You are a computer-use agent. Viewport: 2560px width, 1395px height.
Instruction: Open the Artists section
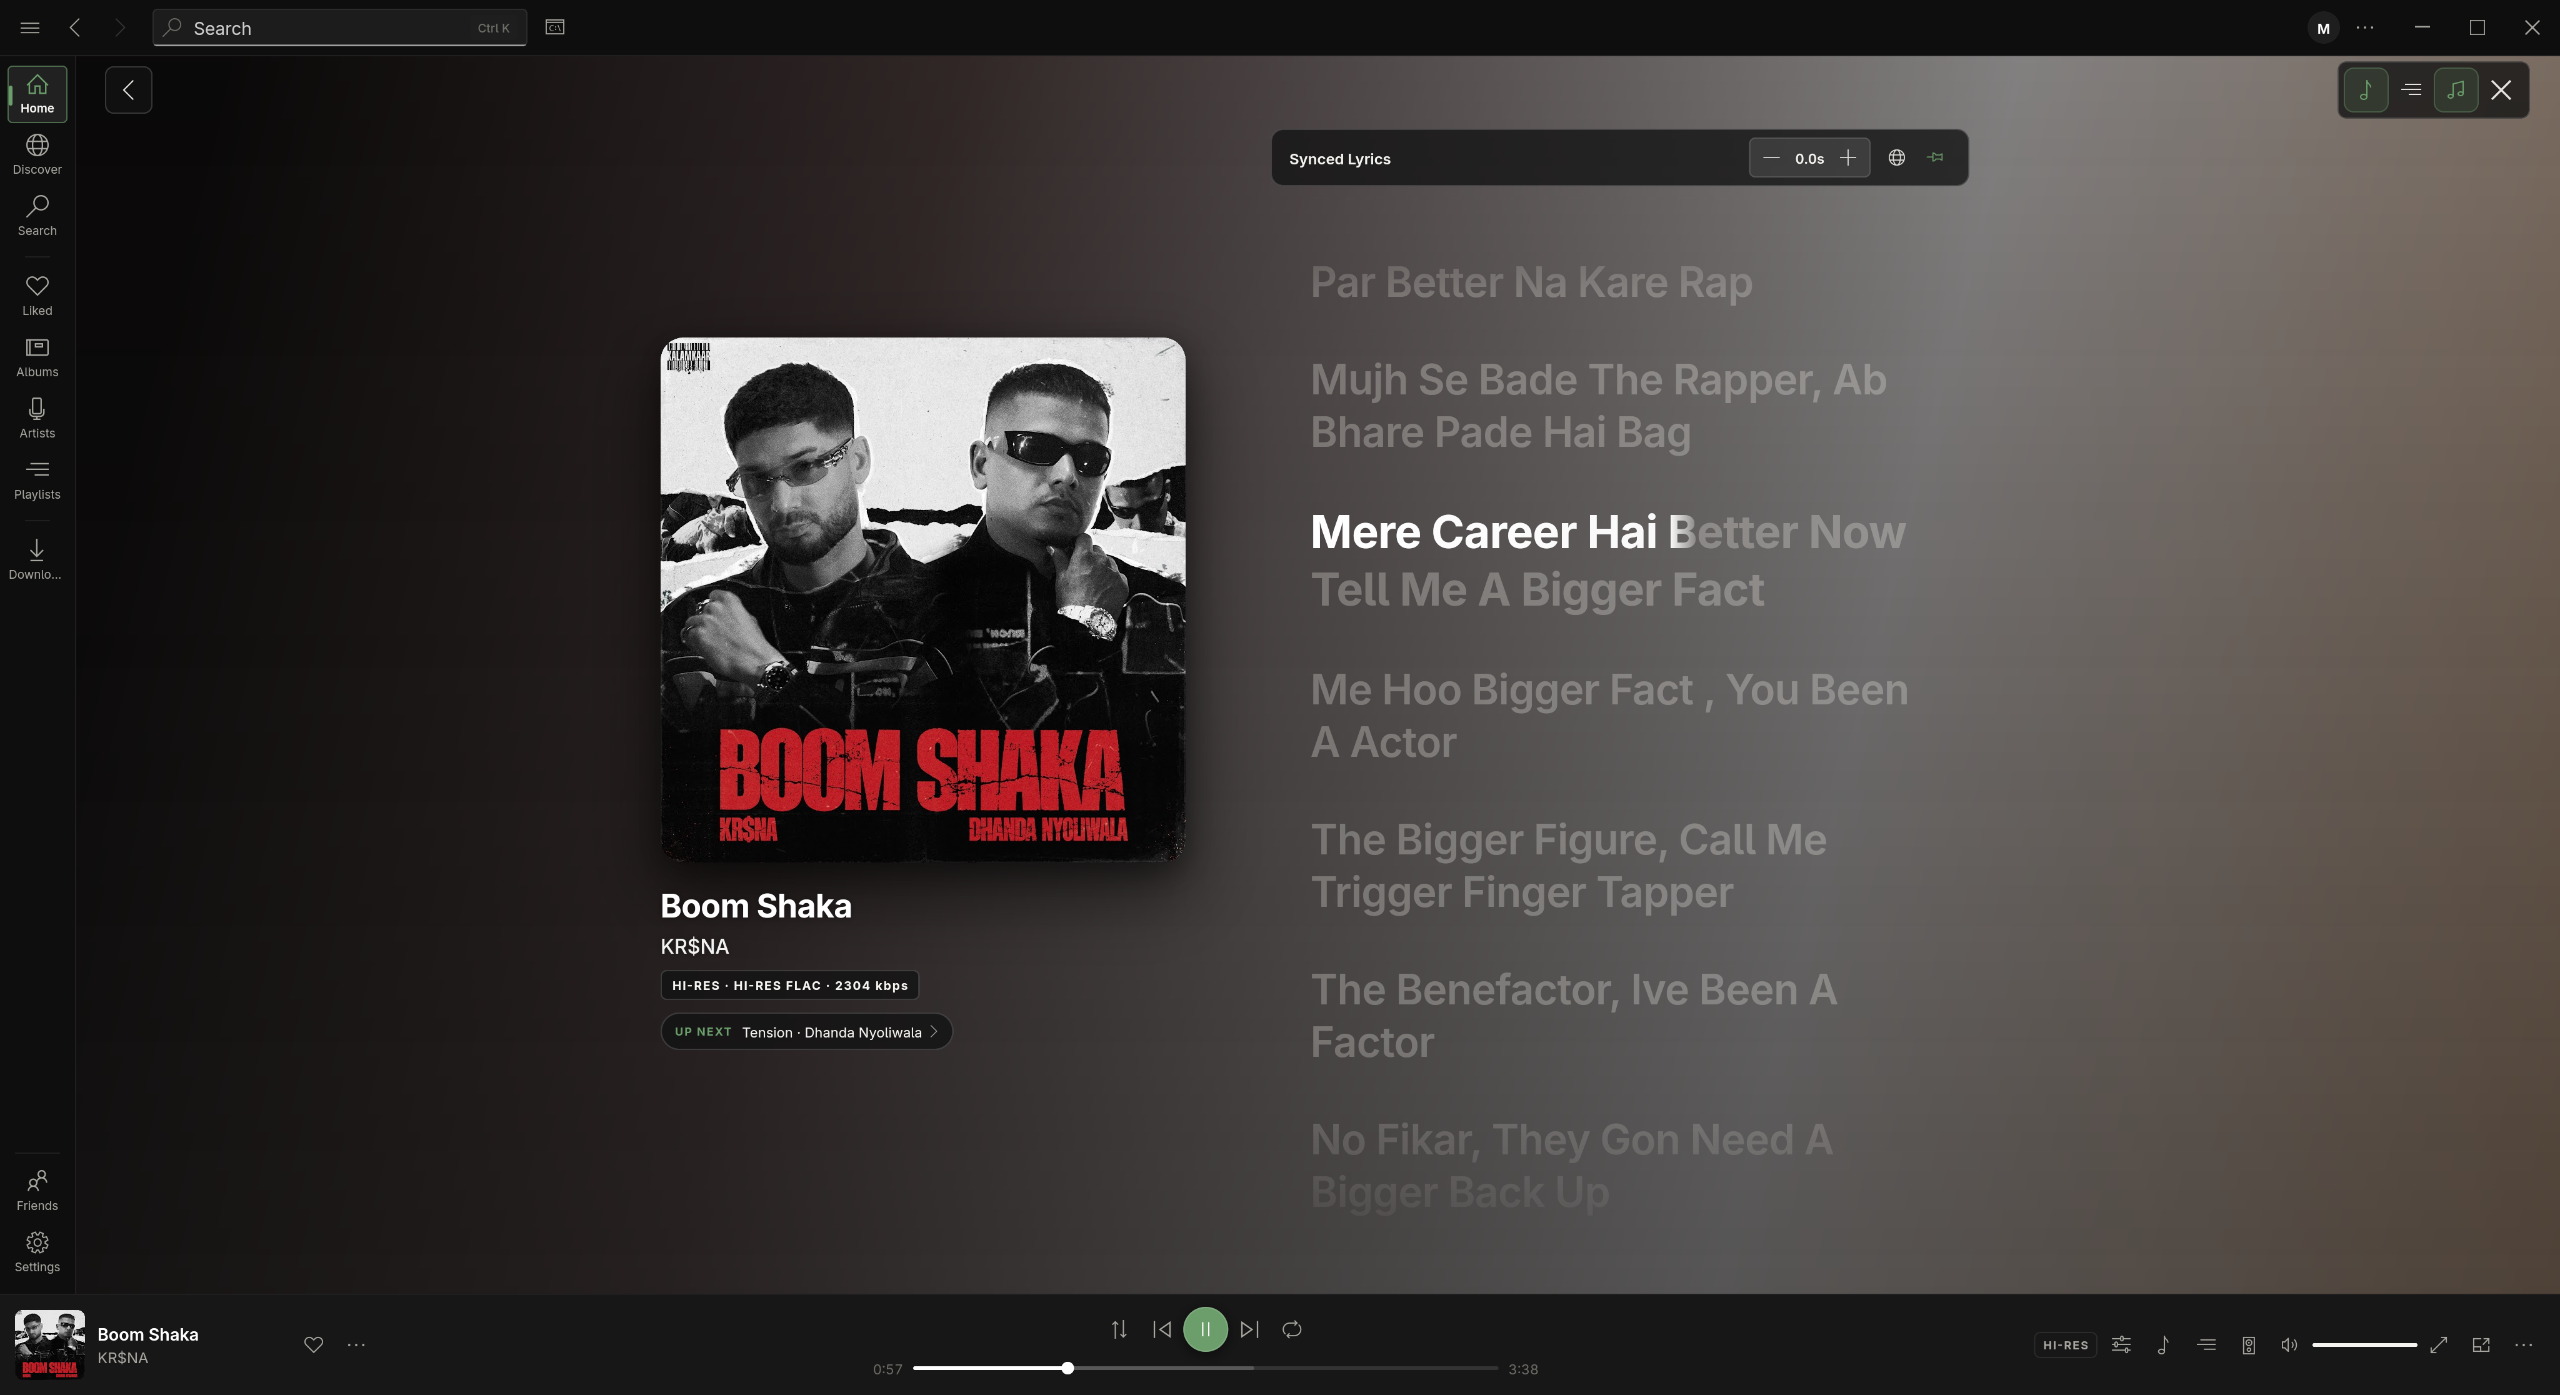(x=37, y=418)
